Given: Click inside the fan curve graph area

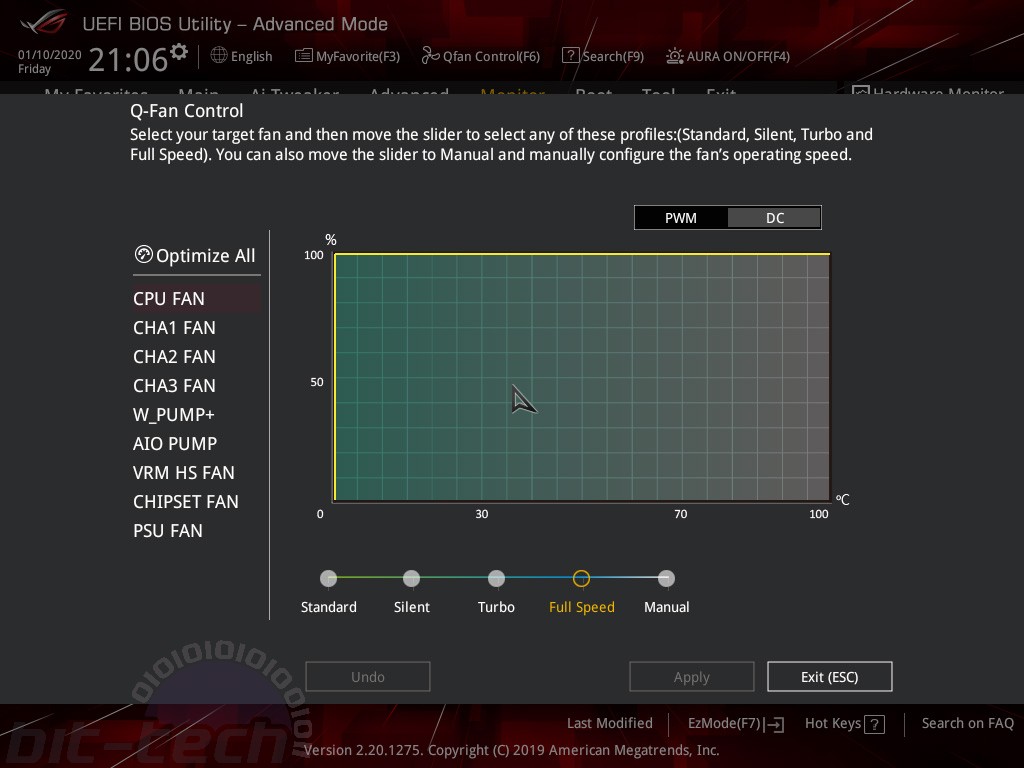Looking at the screenshot, I should (x=582, y=377).
